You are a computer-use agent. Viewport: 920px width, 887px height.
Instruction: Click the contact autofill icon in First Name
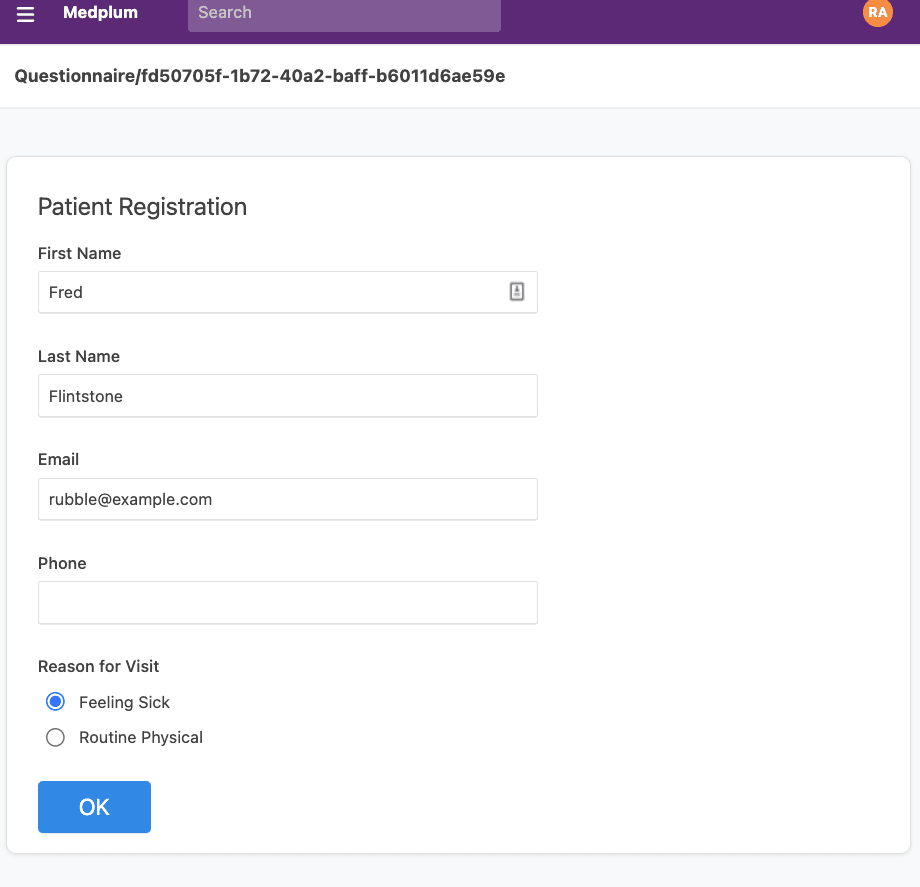516,291
